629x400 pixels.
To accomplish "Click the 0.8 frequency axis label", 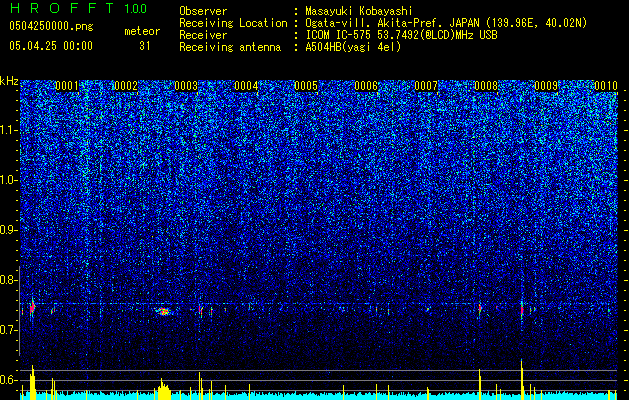I will tap(8, 280).
